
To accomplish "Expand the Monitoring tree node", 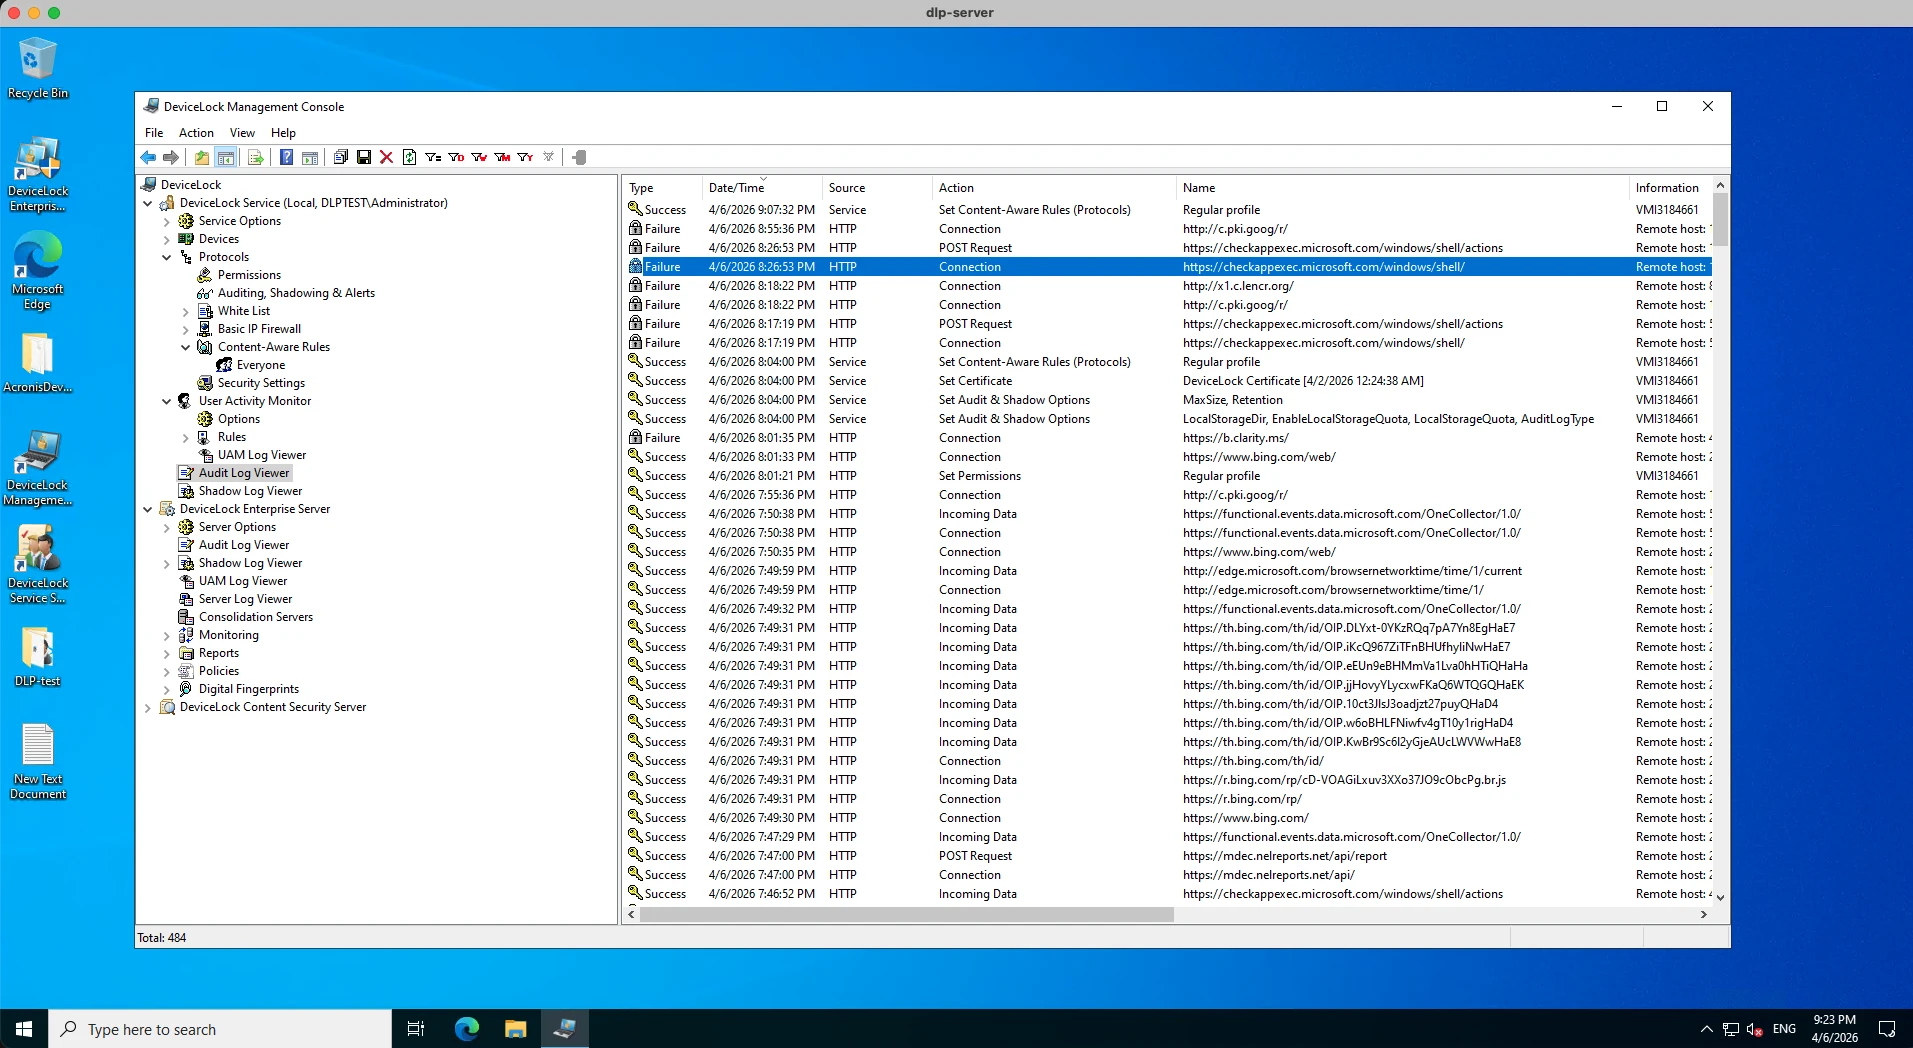I will click(x=167, y=635).
